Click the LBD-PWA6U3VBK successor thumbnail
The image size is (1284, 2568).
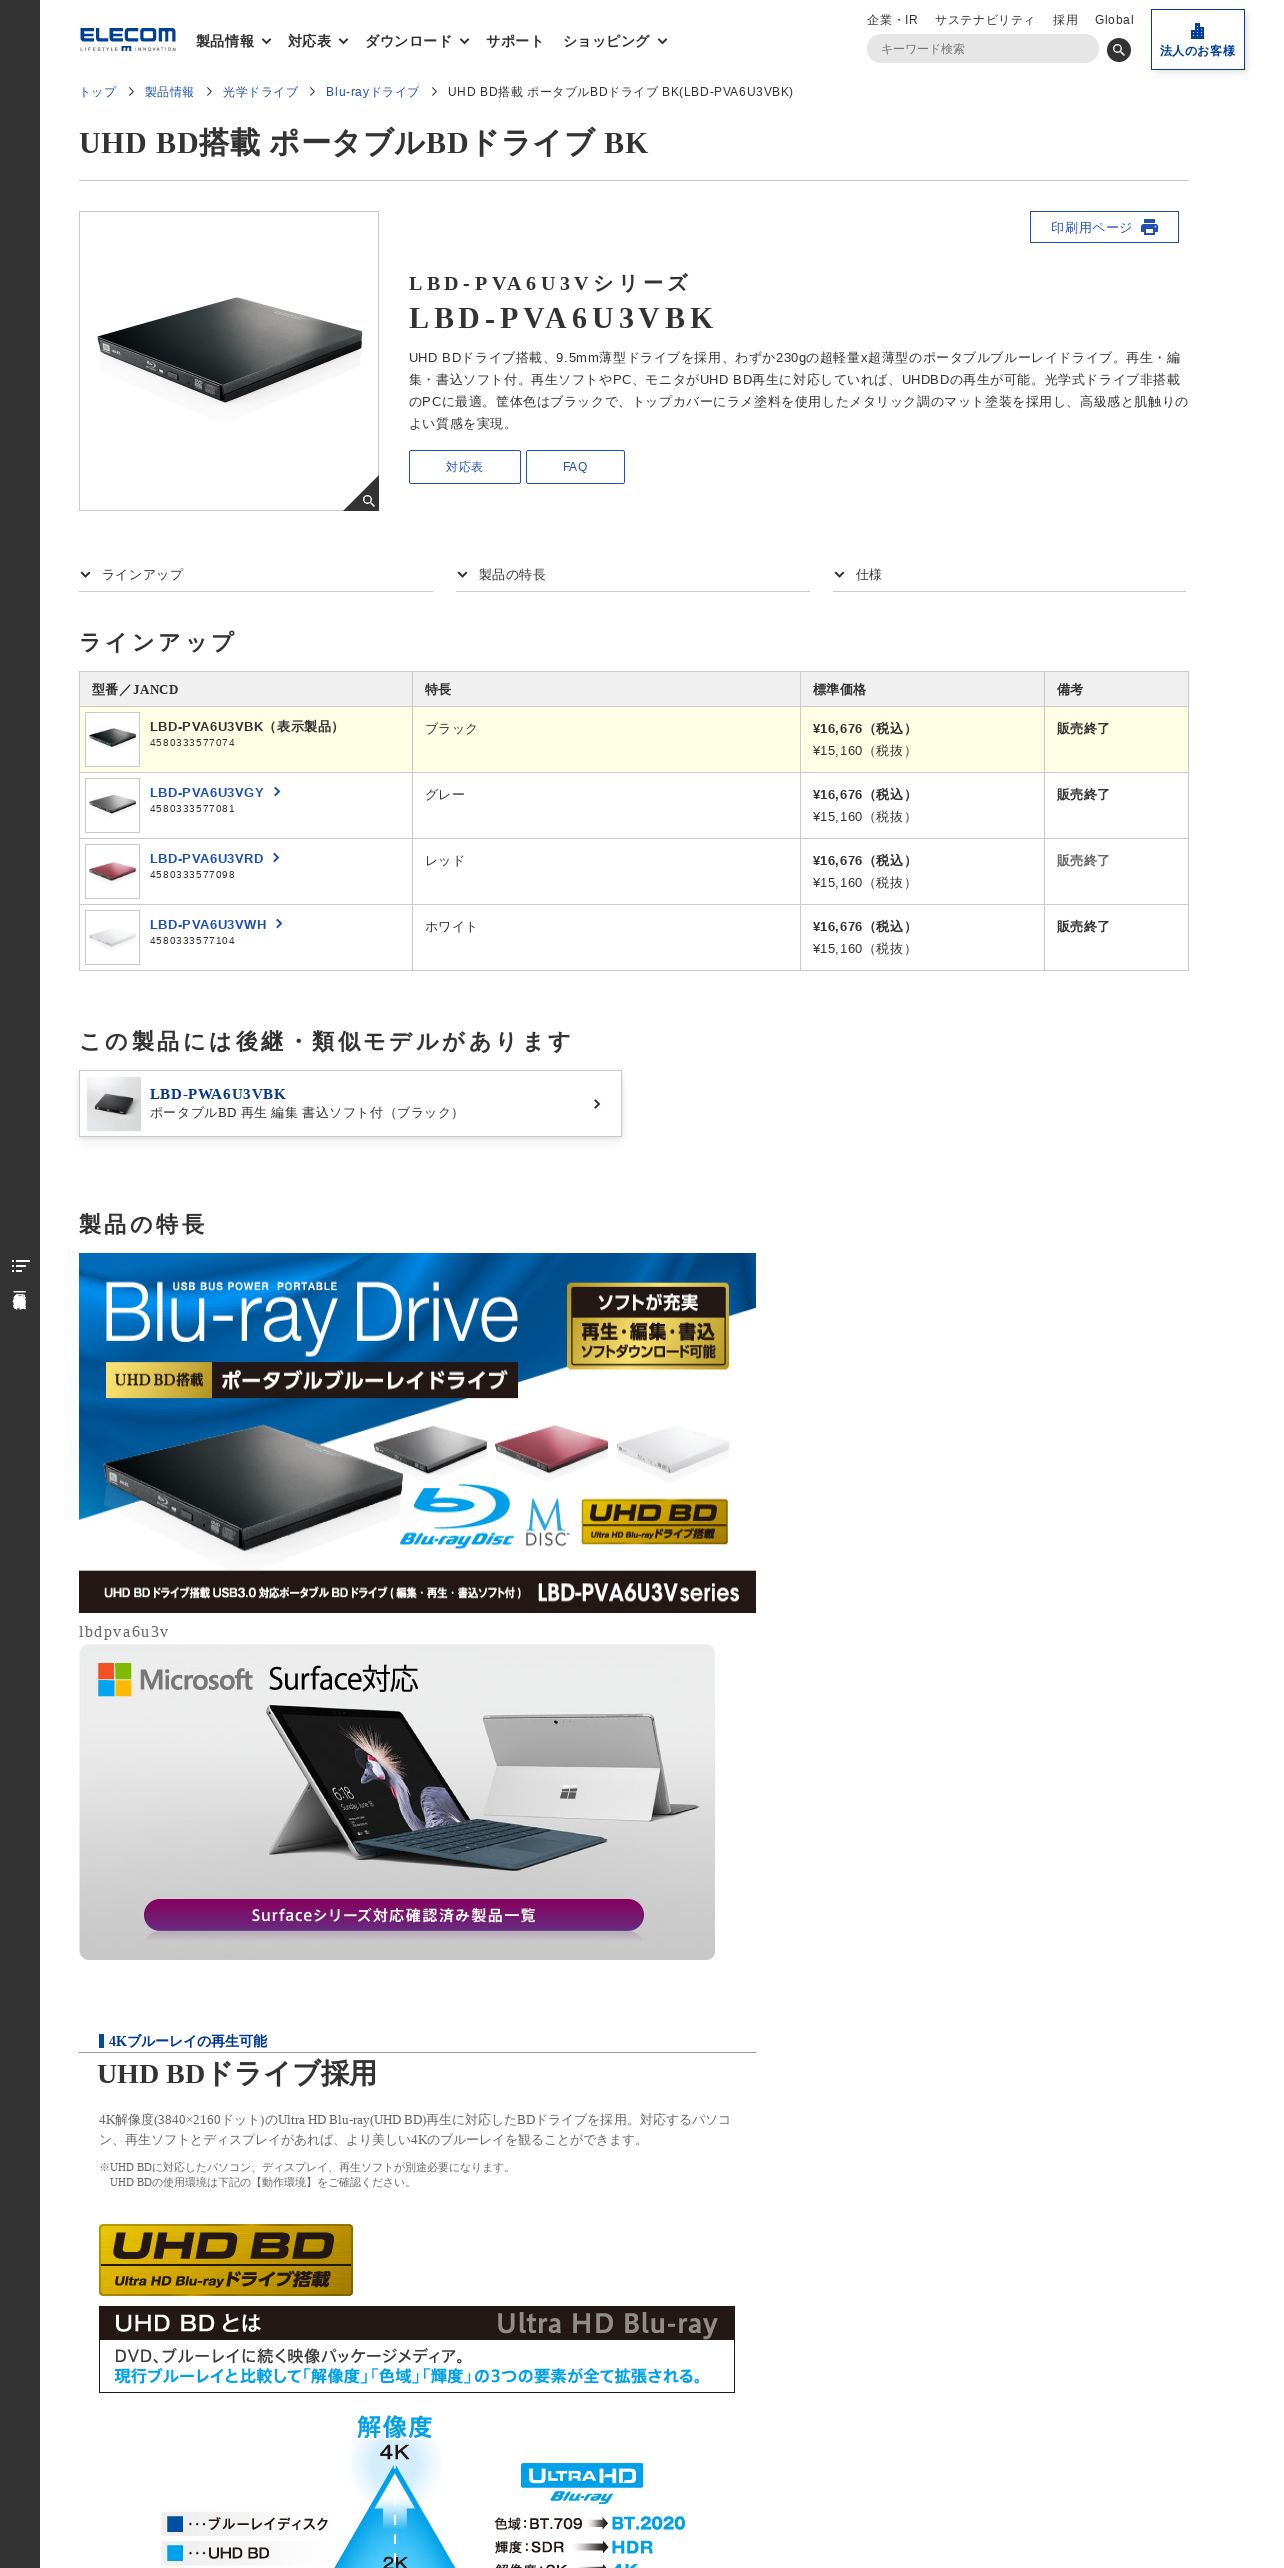coord(114,1104)
